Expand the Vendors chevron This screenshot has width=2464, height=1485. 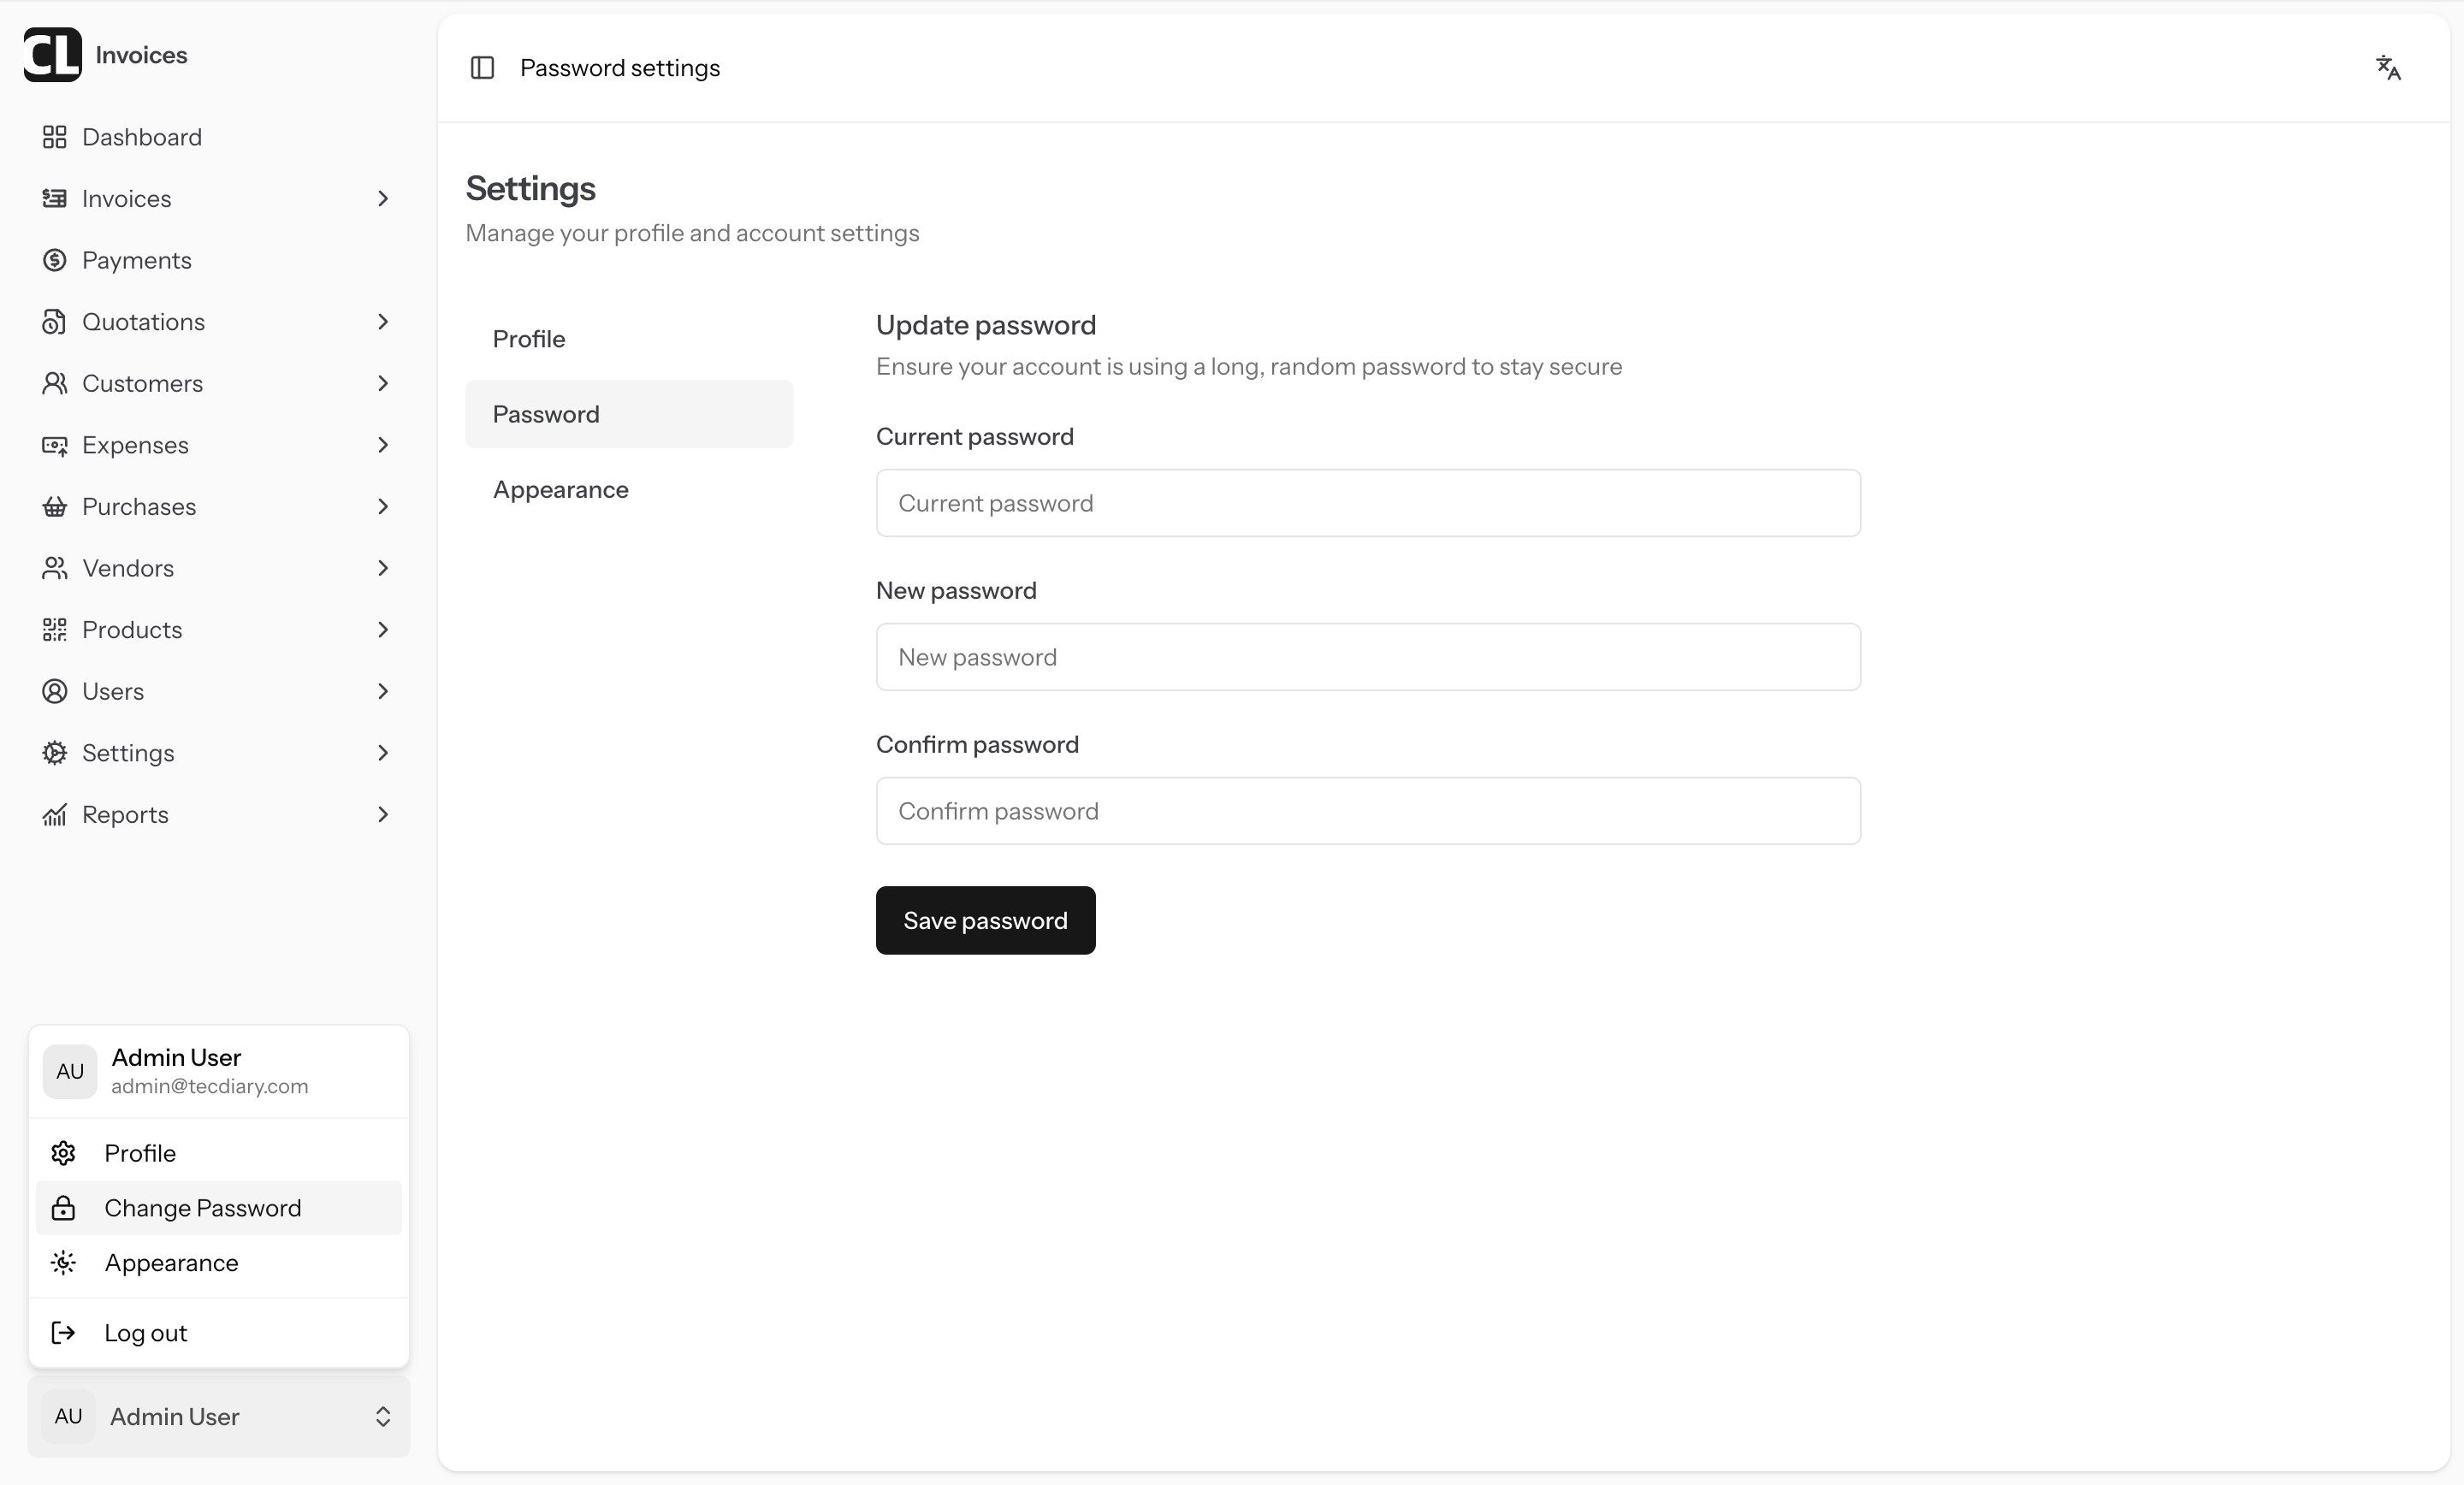[383, 568]
